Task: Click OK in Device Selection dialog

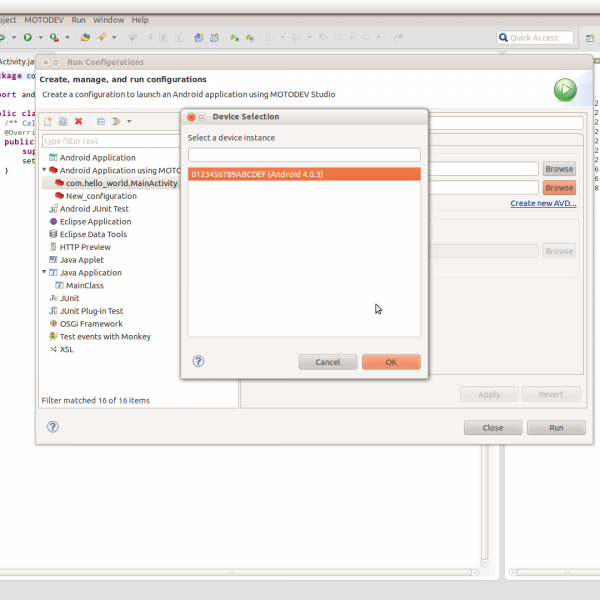Action: coord(391,362)
